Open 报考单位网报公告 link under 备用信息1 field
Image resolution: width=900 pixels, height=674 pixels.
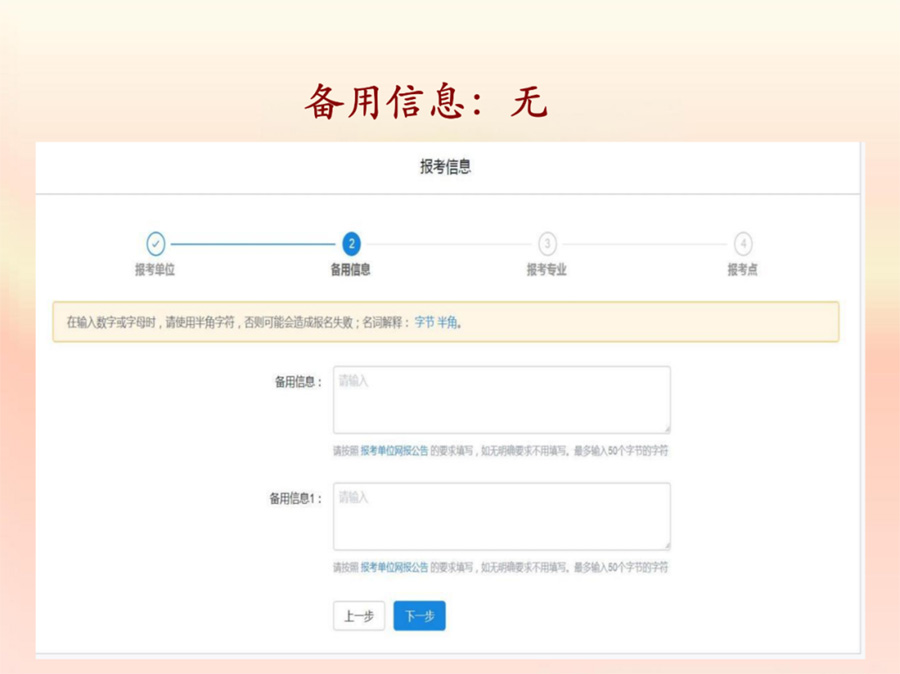click(x=394, y=568)
